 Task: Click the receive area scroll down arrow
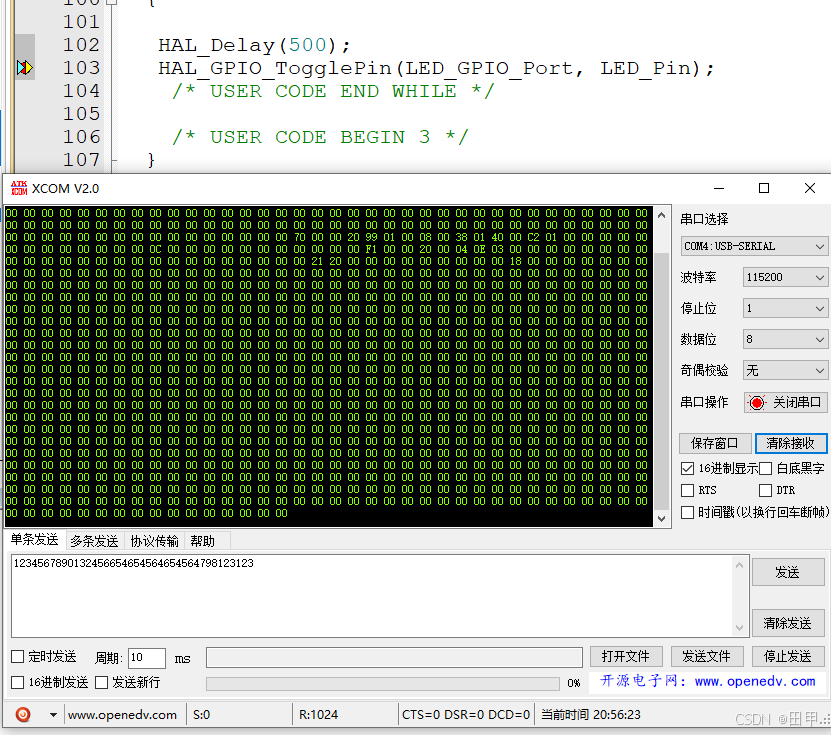(661, 519)
